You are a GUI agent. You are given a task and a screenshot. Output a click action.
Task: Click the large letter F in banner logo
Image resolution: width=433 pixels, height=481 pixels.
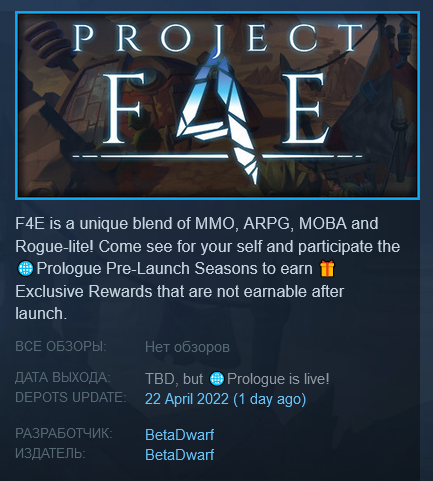click(125, 109)
